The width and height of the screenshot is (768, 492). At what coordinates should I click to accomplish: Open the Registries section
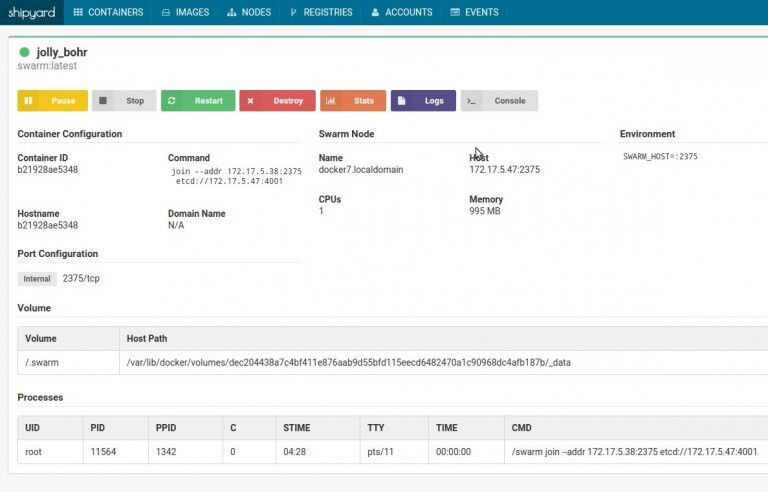321,12
